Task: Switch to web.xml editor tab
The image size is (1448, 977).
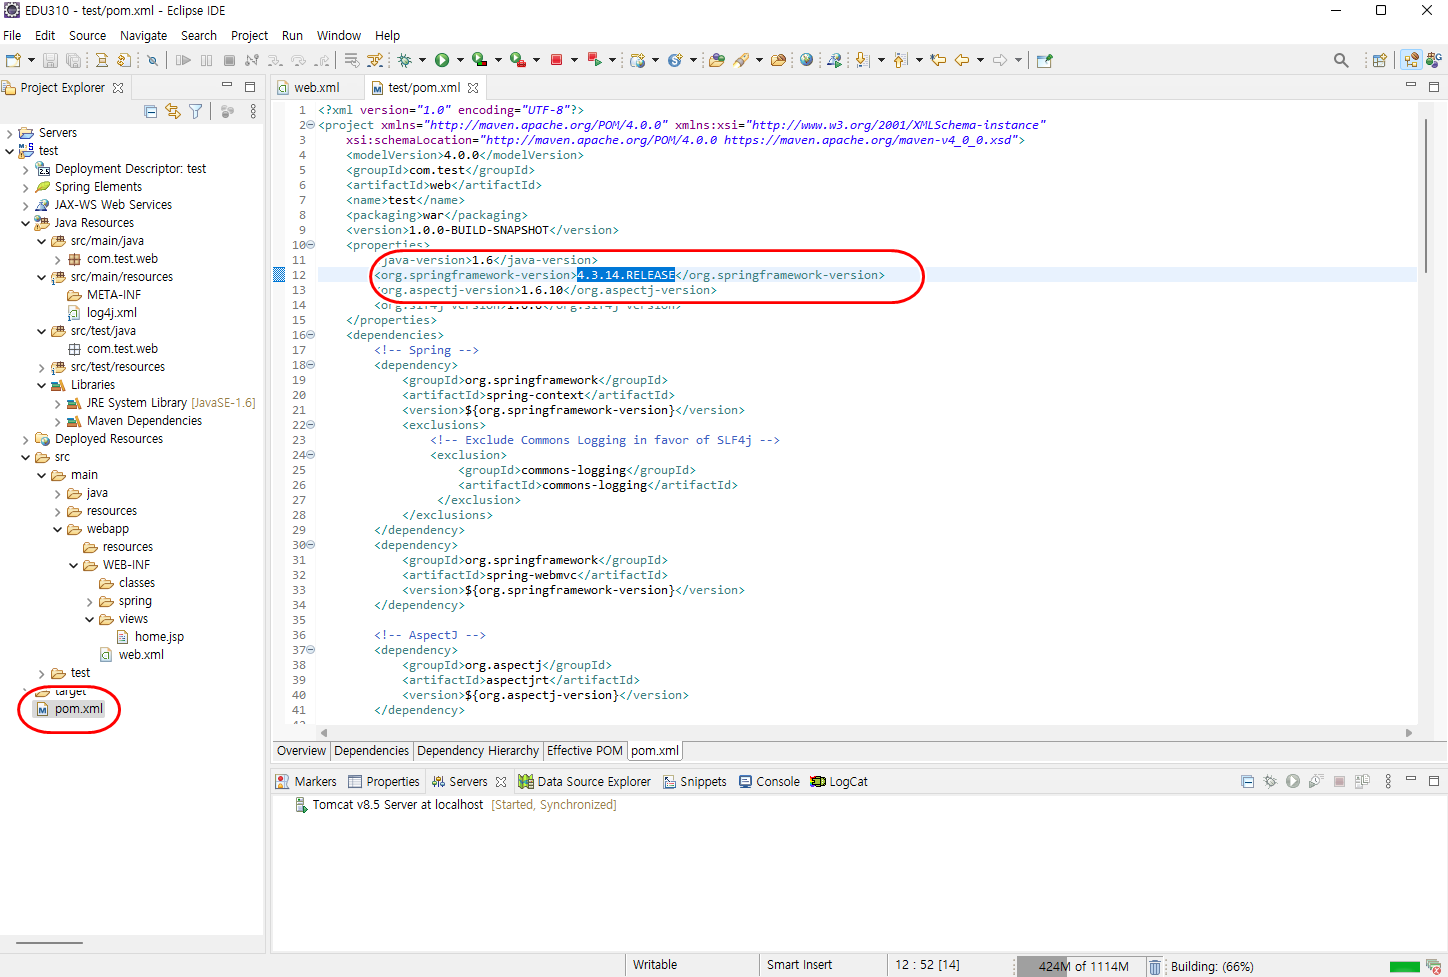Action: click(x=316, y=87)
